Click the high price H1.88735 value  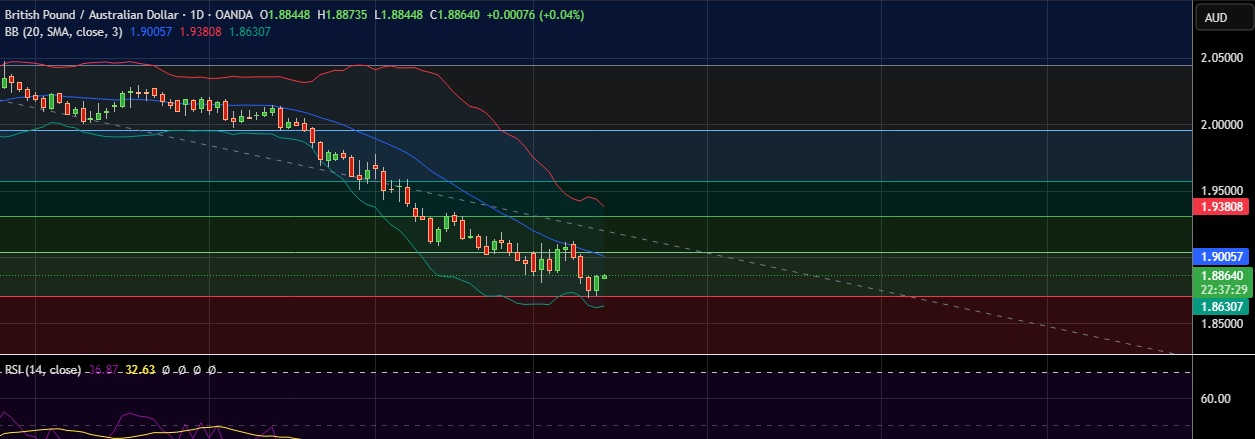point(343,15)
